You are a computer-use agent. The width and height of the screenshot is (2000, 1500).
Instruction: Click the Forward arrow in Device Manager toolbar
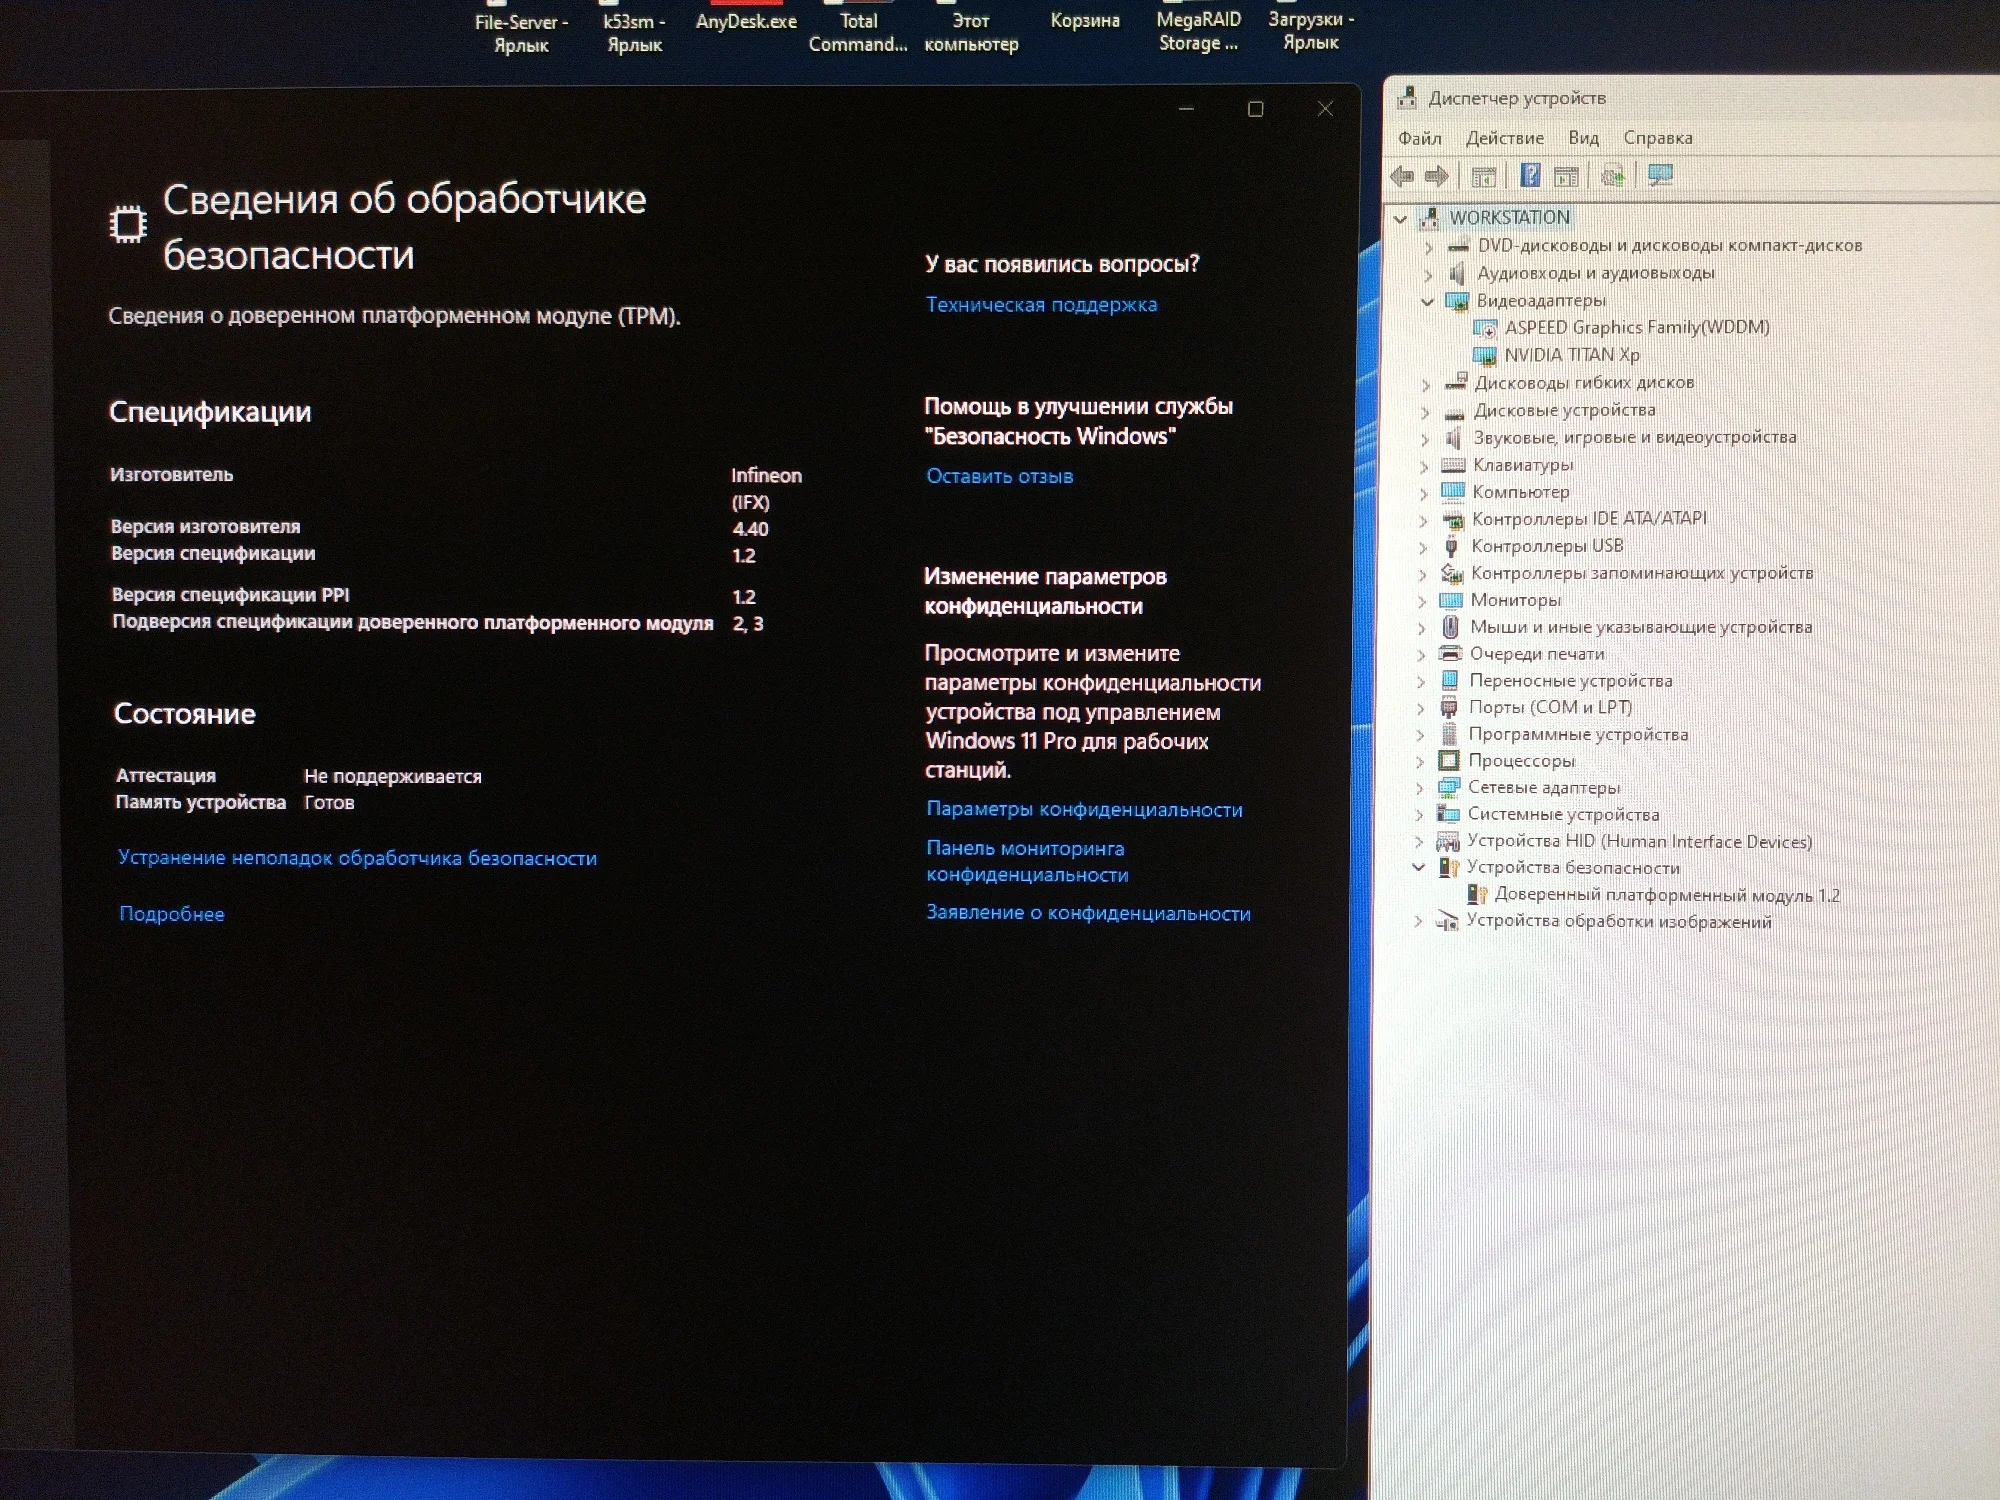pos(1437,177)
